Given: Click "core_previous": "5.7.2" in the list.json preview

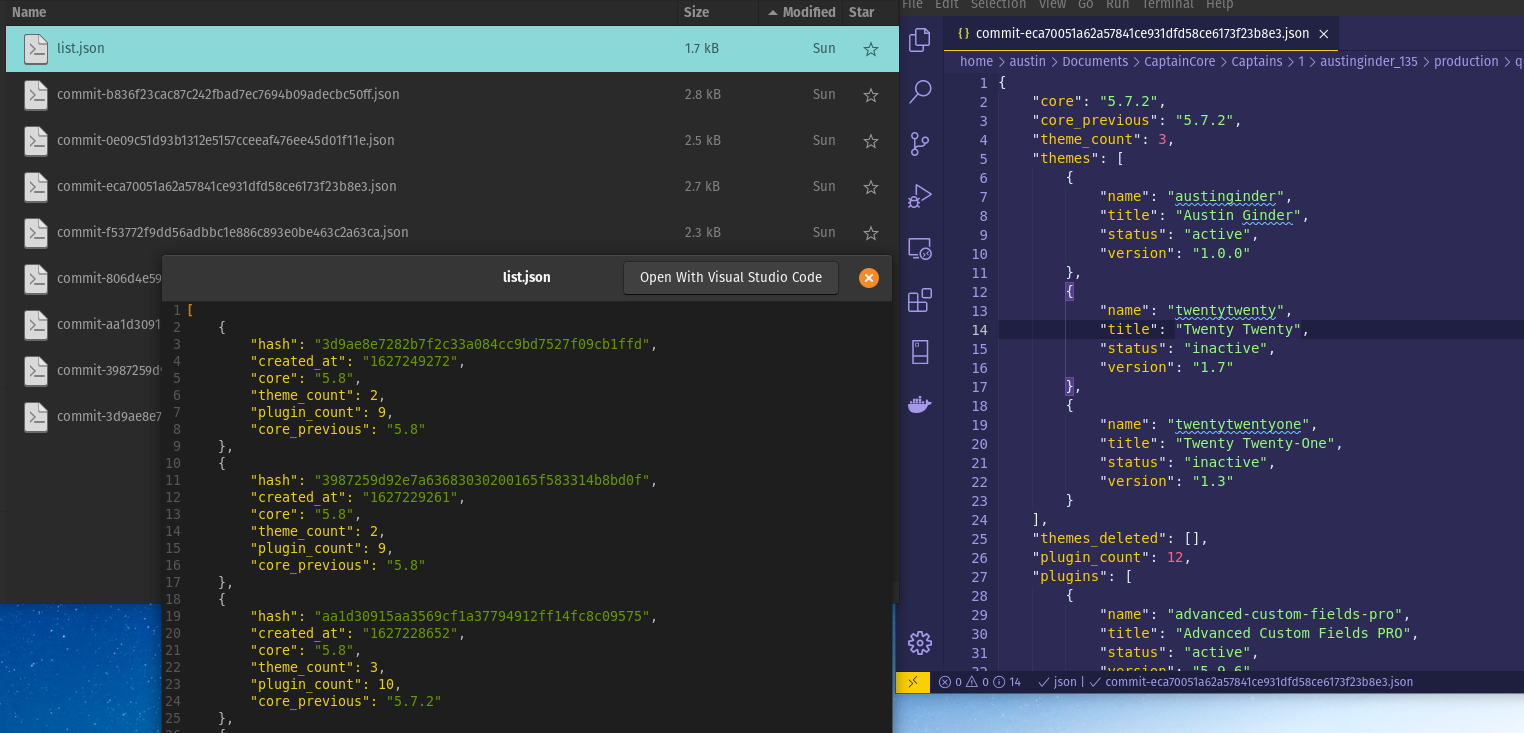Looking at the screenshot, I should (345, 701).
